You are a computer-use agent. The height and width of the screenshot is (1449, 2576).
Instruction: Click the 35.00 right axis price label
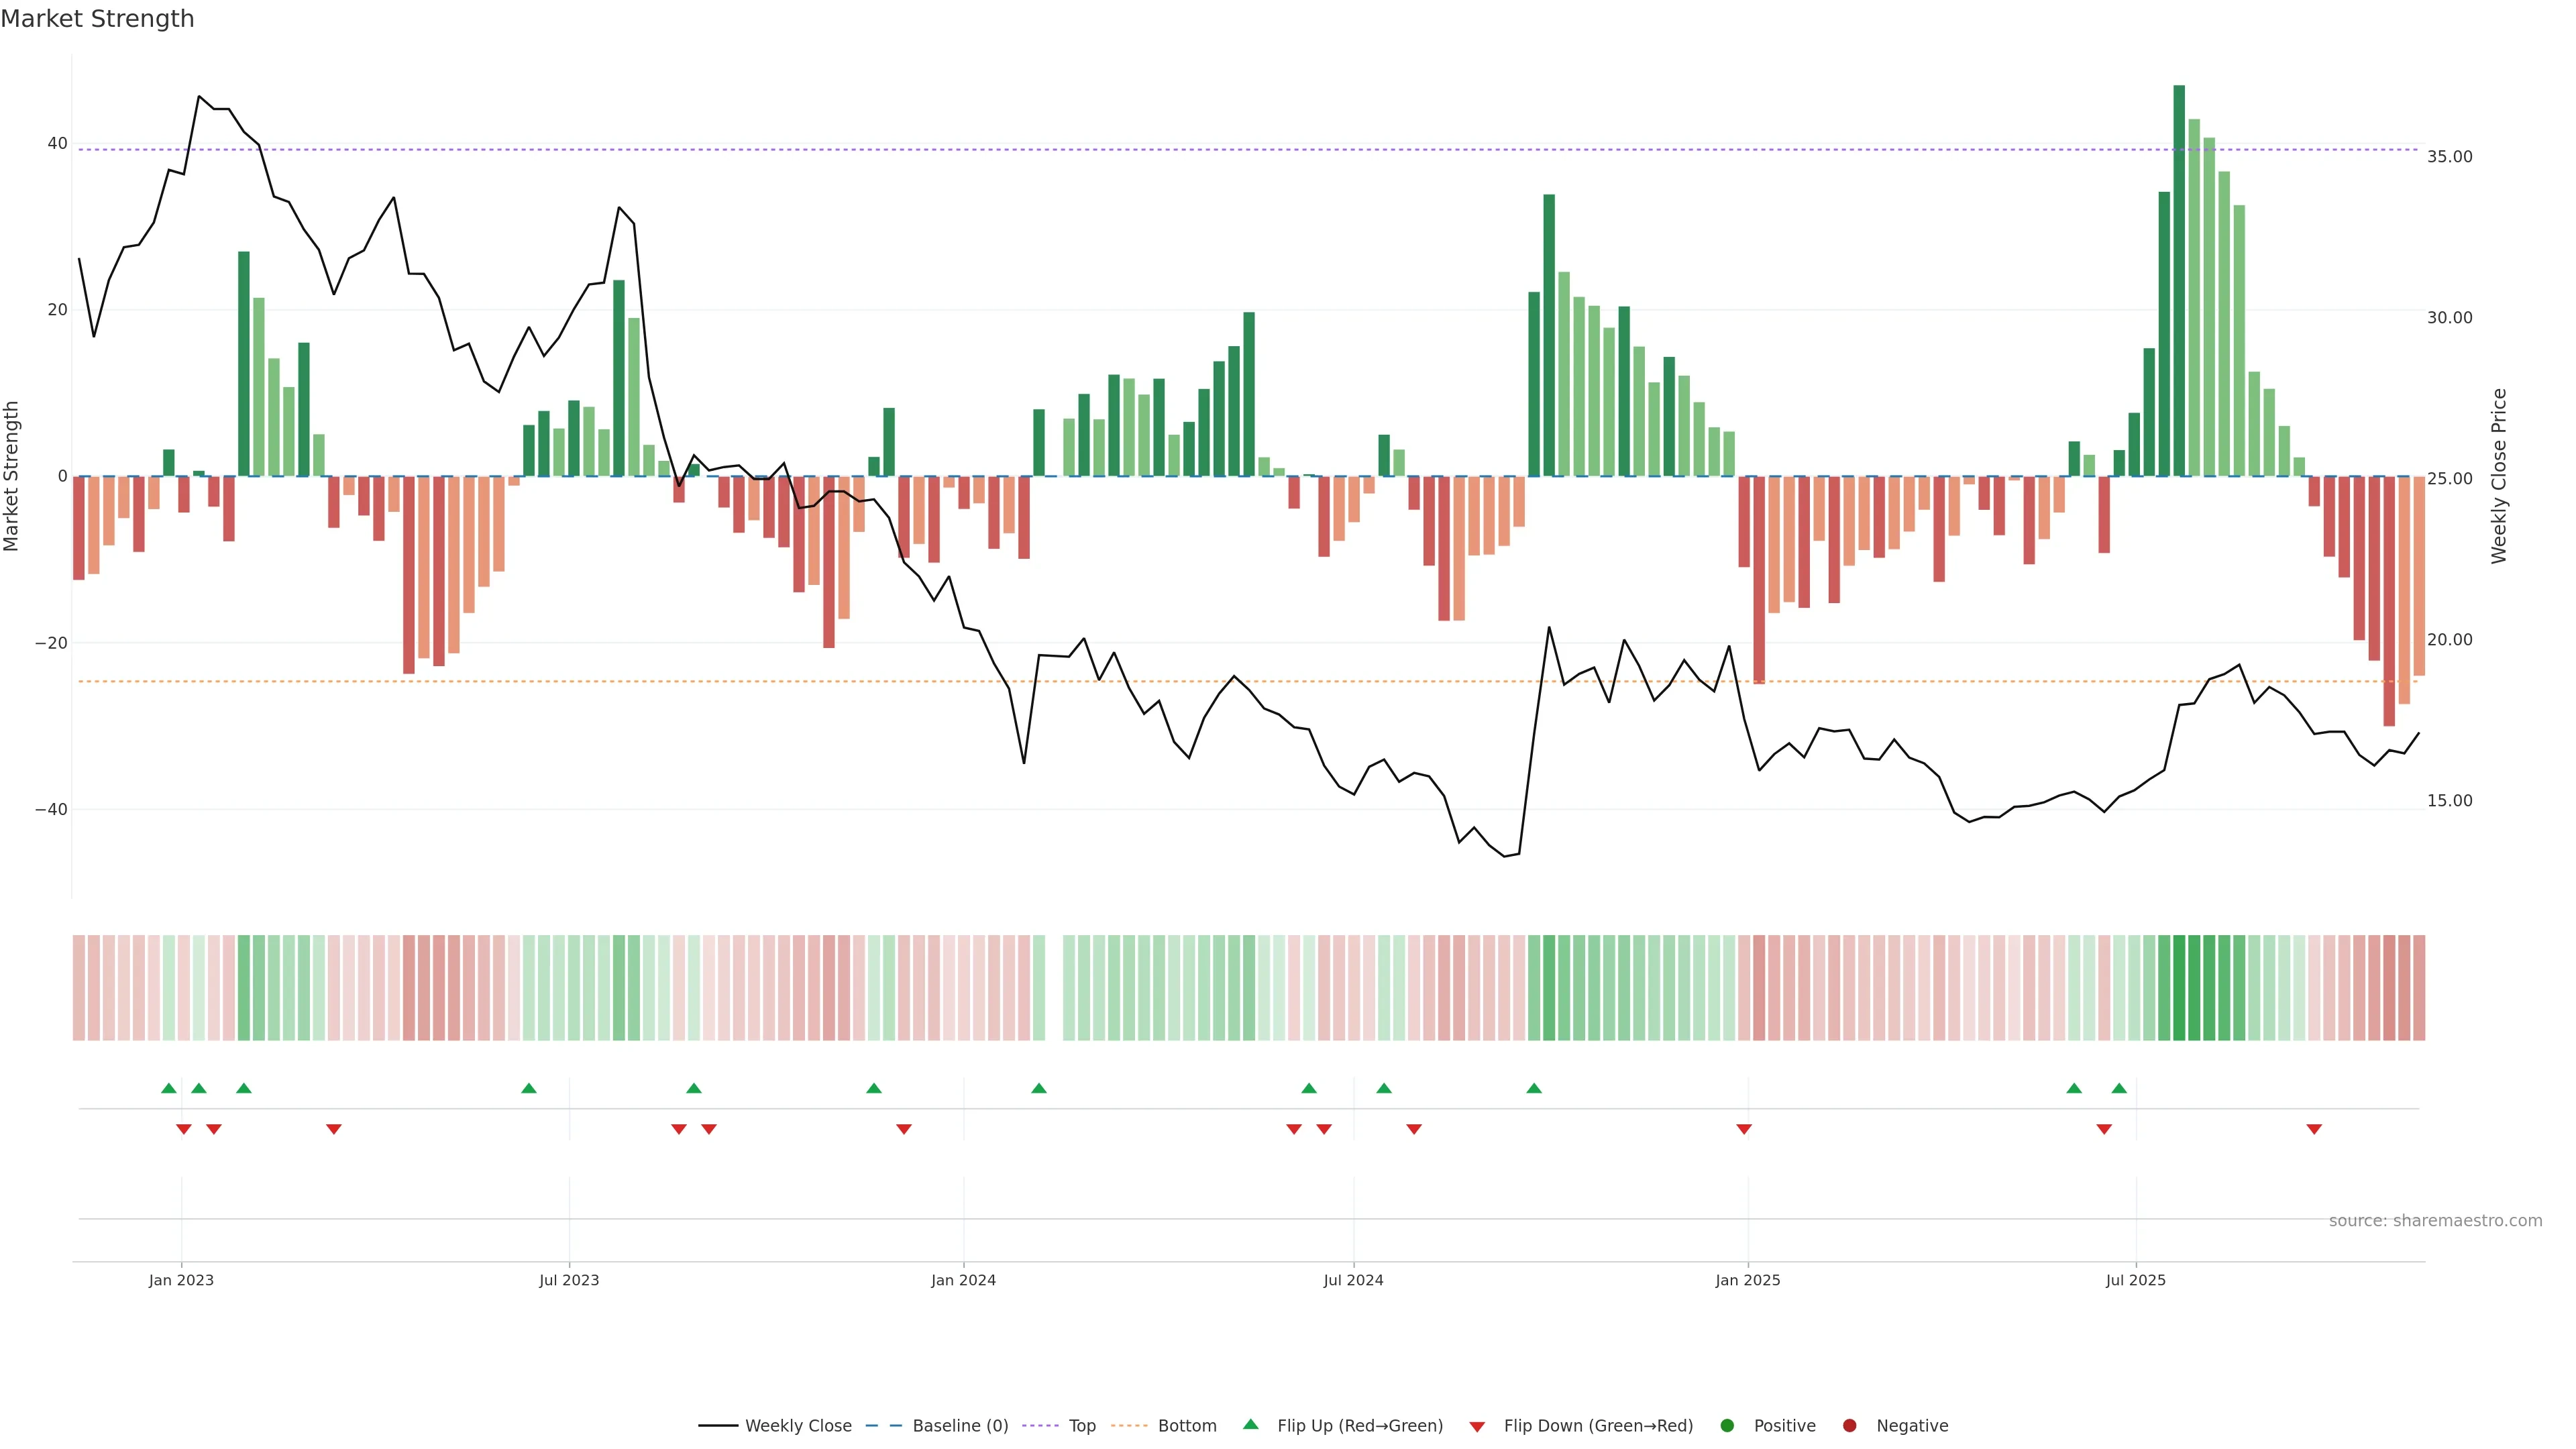point(2449,157)
